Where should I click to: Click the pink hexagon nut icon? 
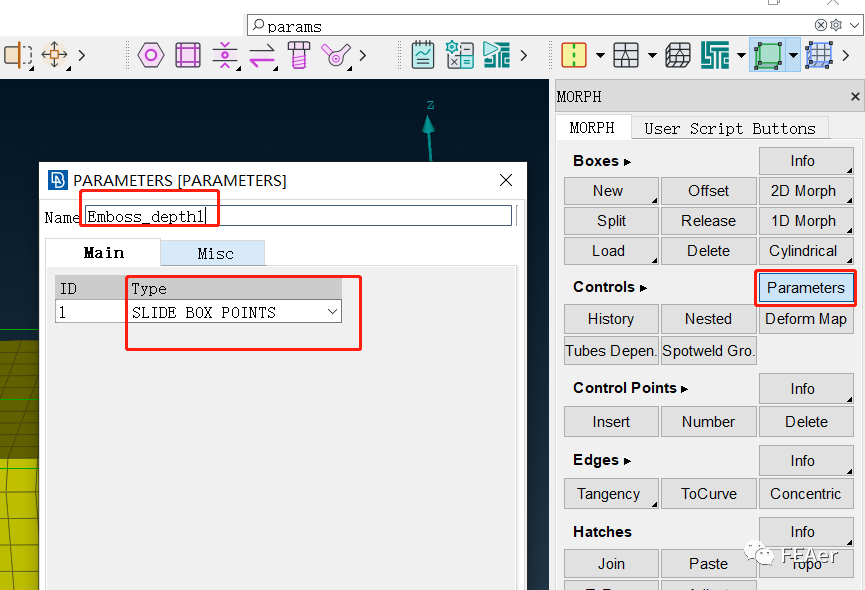pos(151,55)
